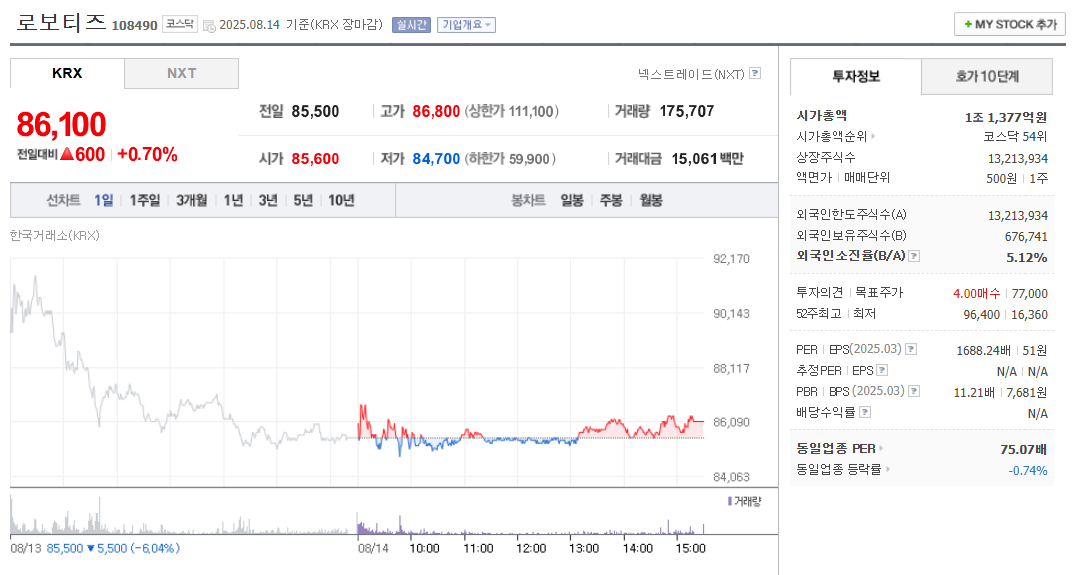Click the 로보티즈 stock name heading
1073x575 pixels.
tap(61, 23)
